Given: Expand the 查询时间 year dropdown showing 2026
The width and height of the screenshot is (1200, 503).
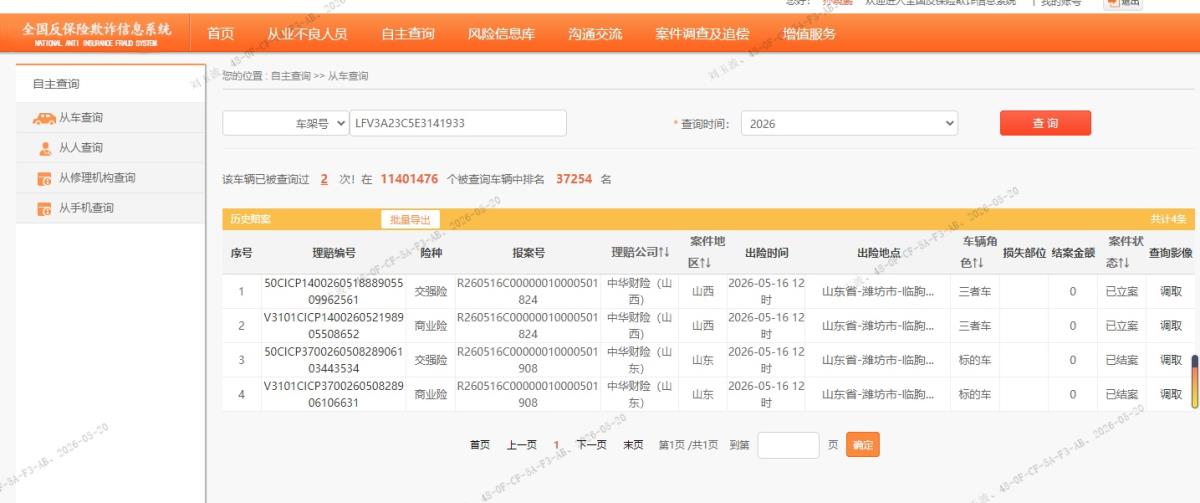Looking at the screenshot, I should pyautogui.click(x=849, y=124).
